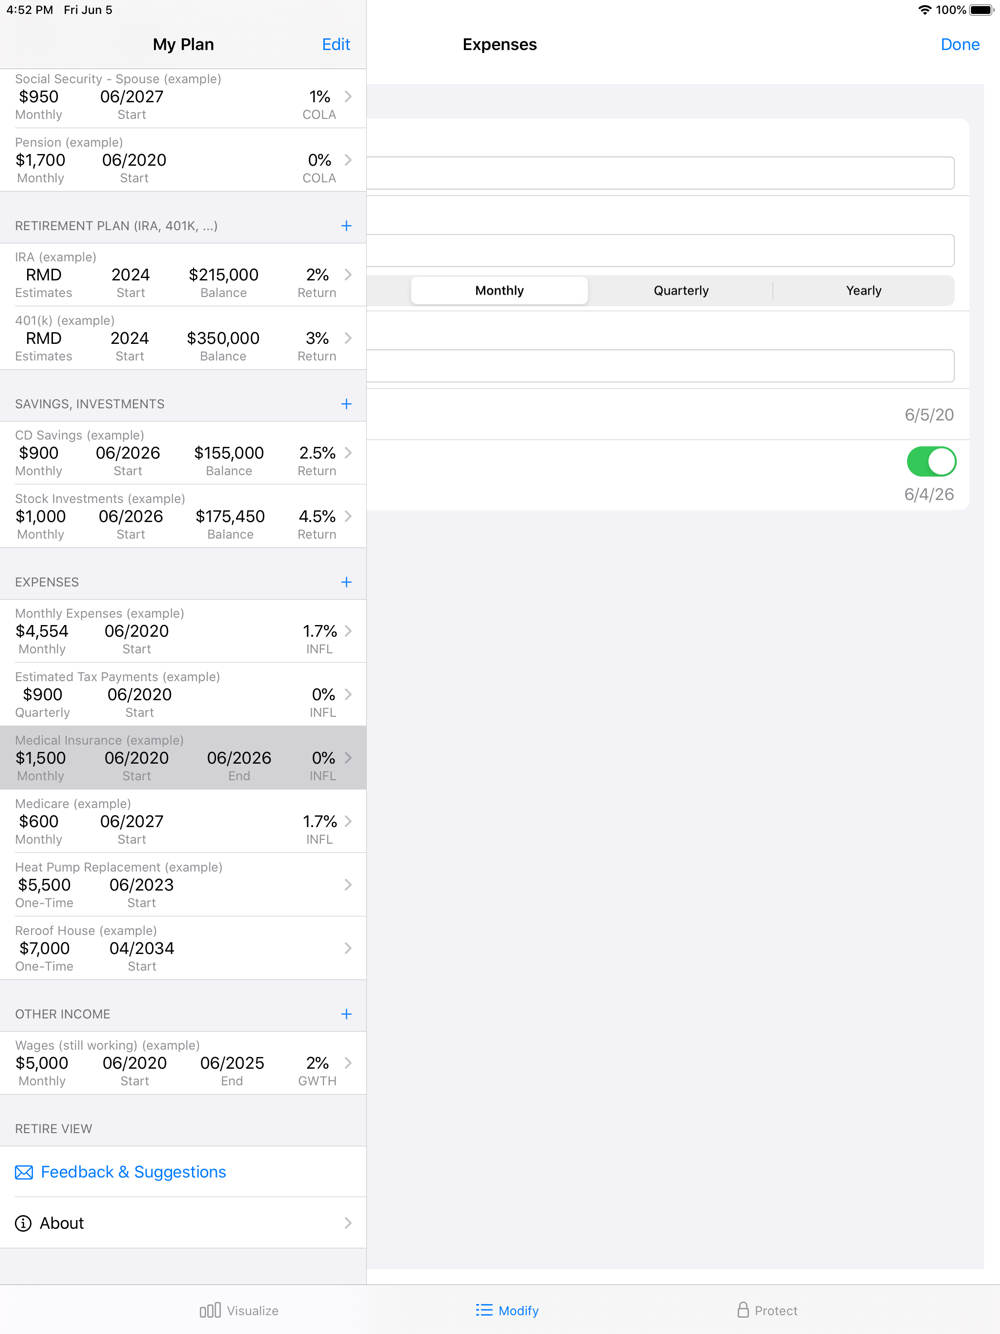Add an other income entry

346,1014
